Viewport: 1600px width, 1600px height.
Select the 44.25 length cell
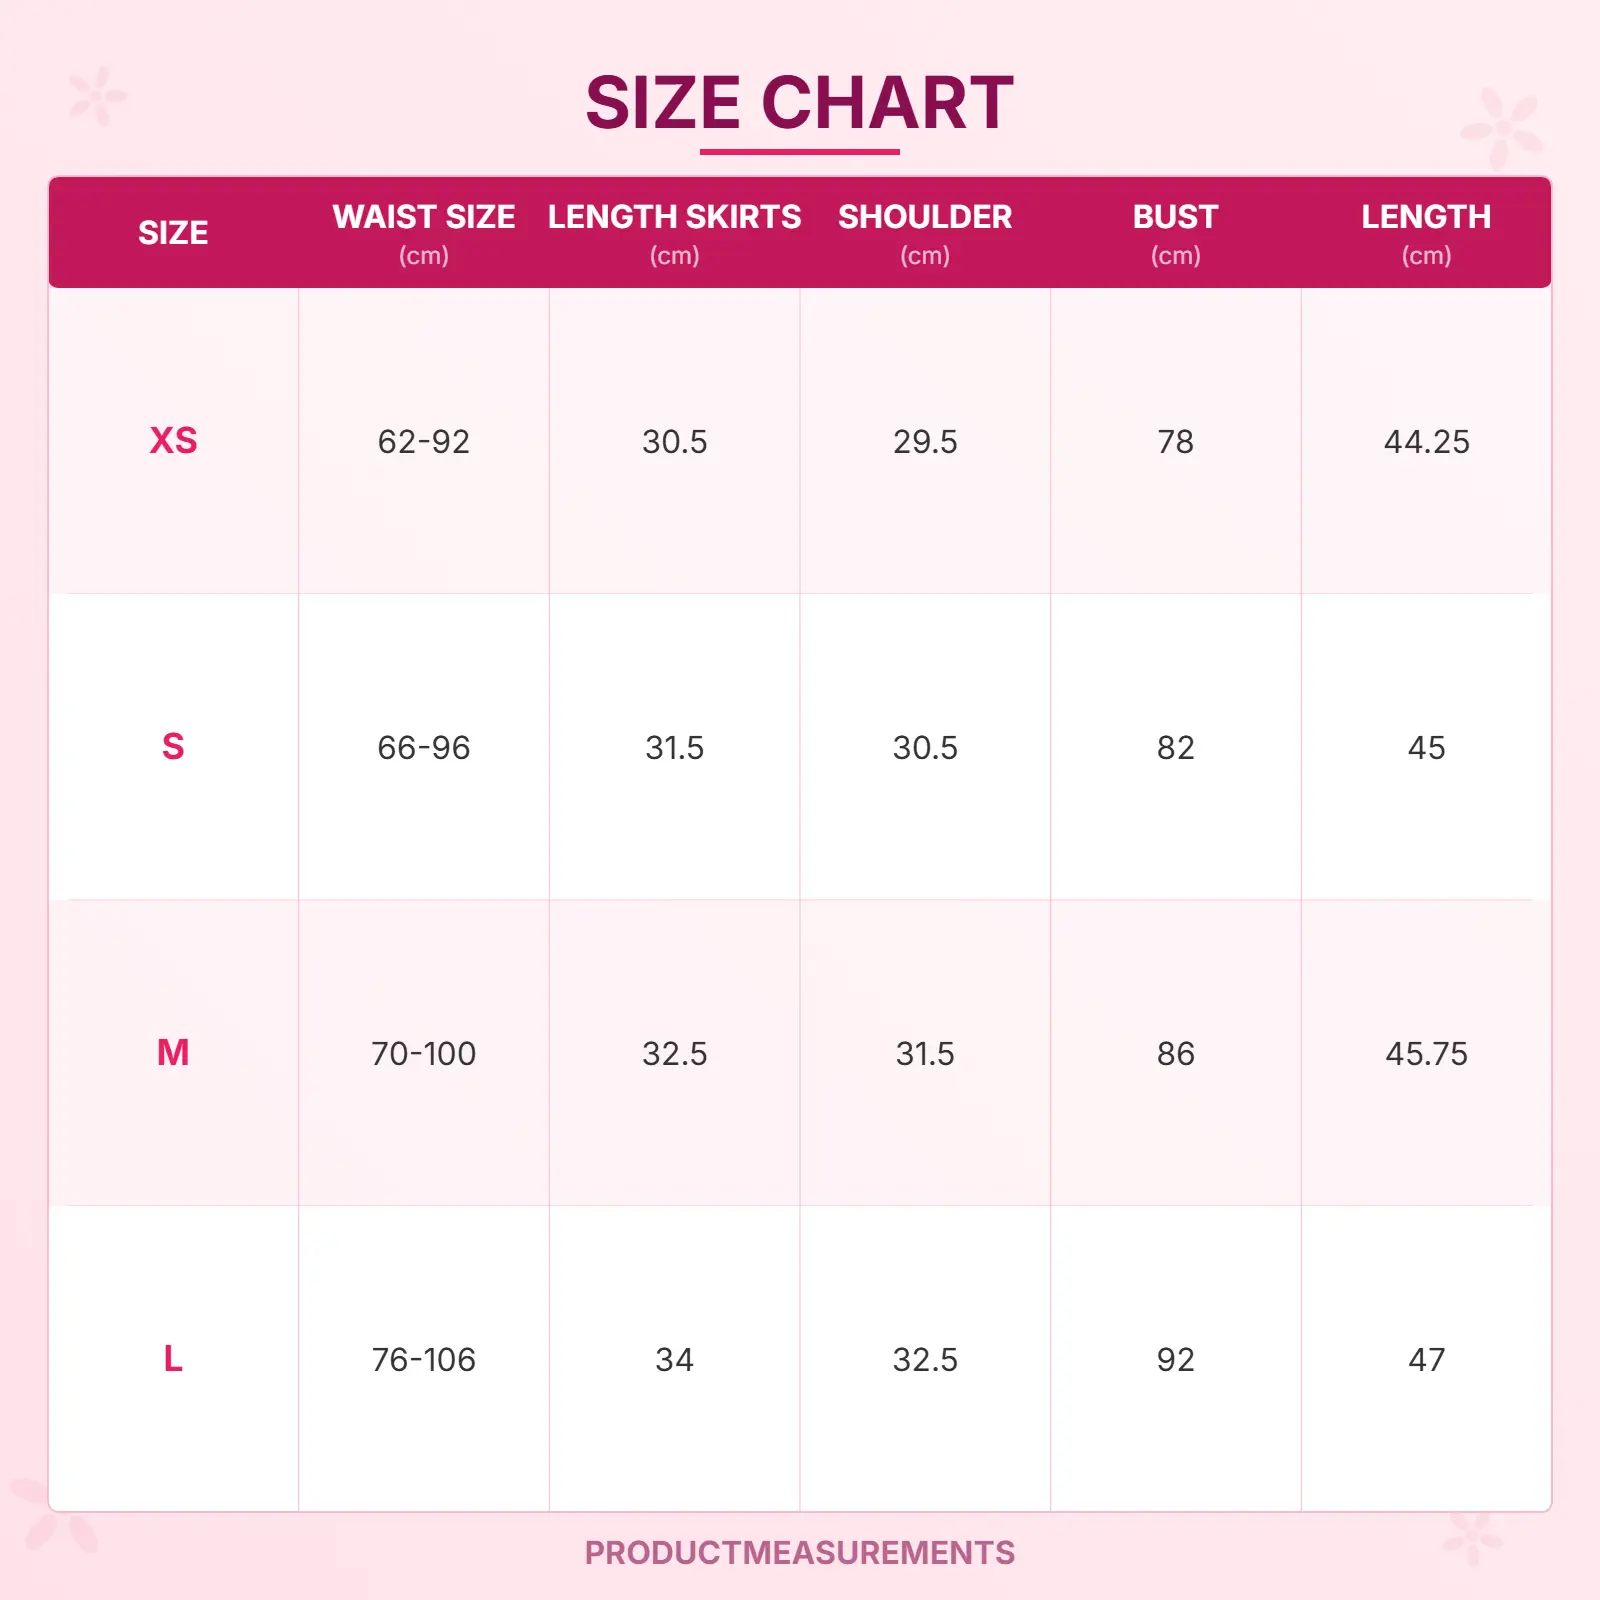click(x=1426, y=442)
